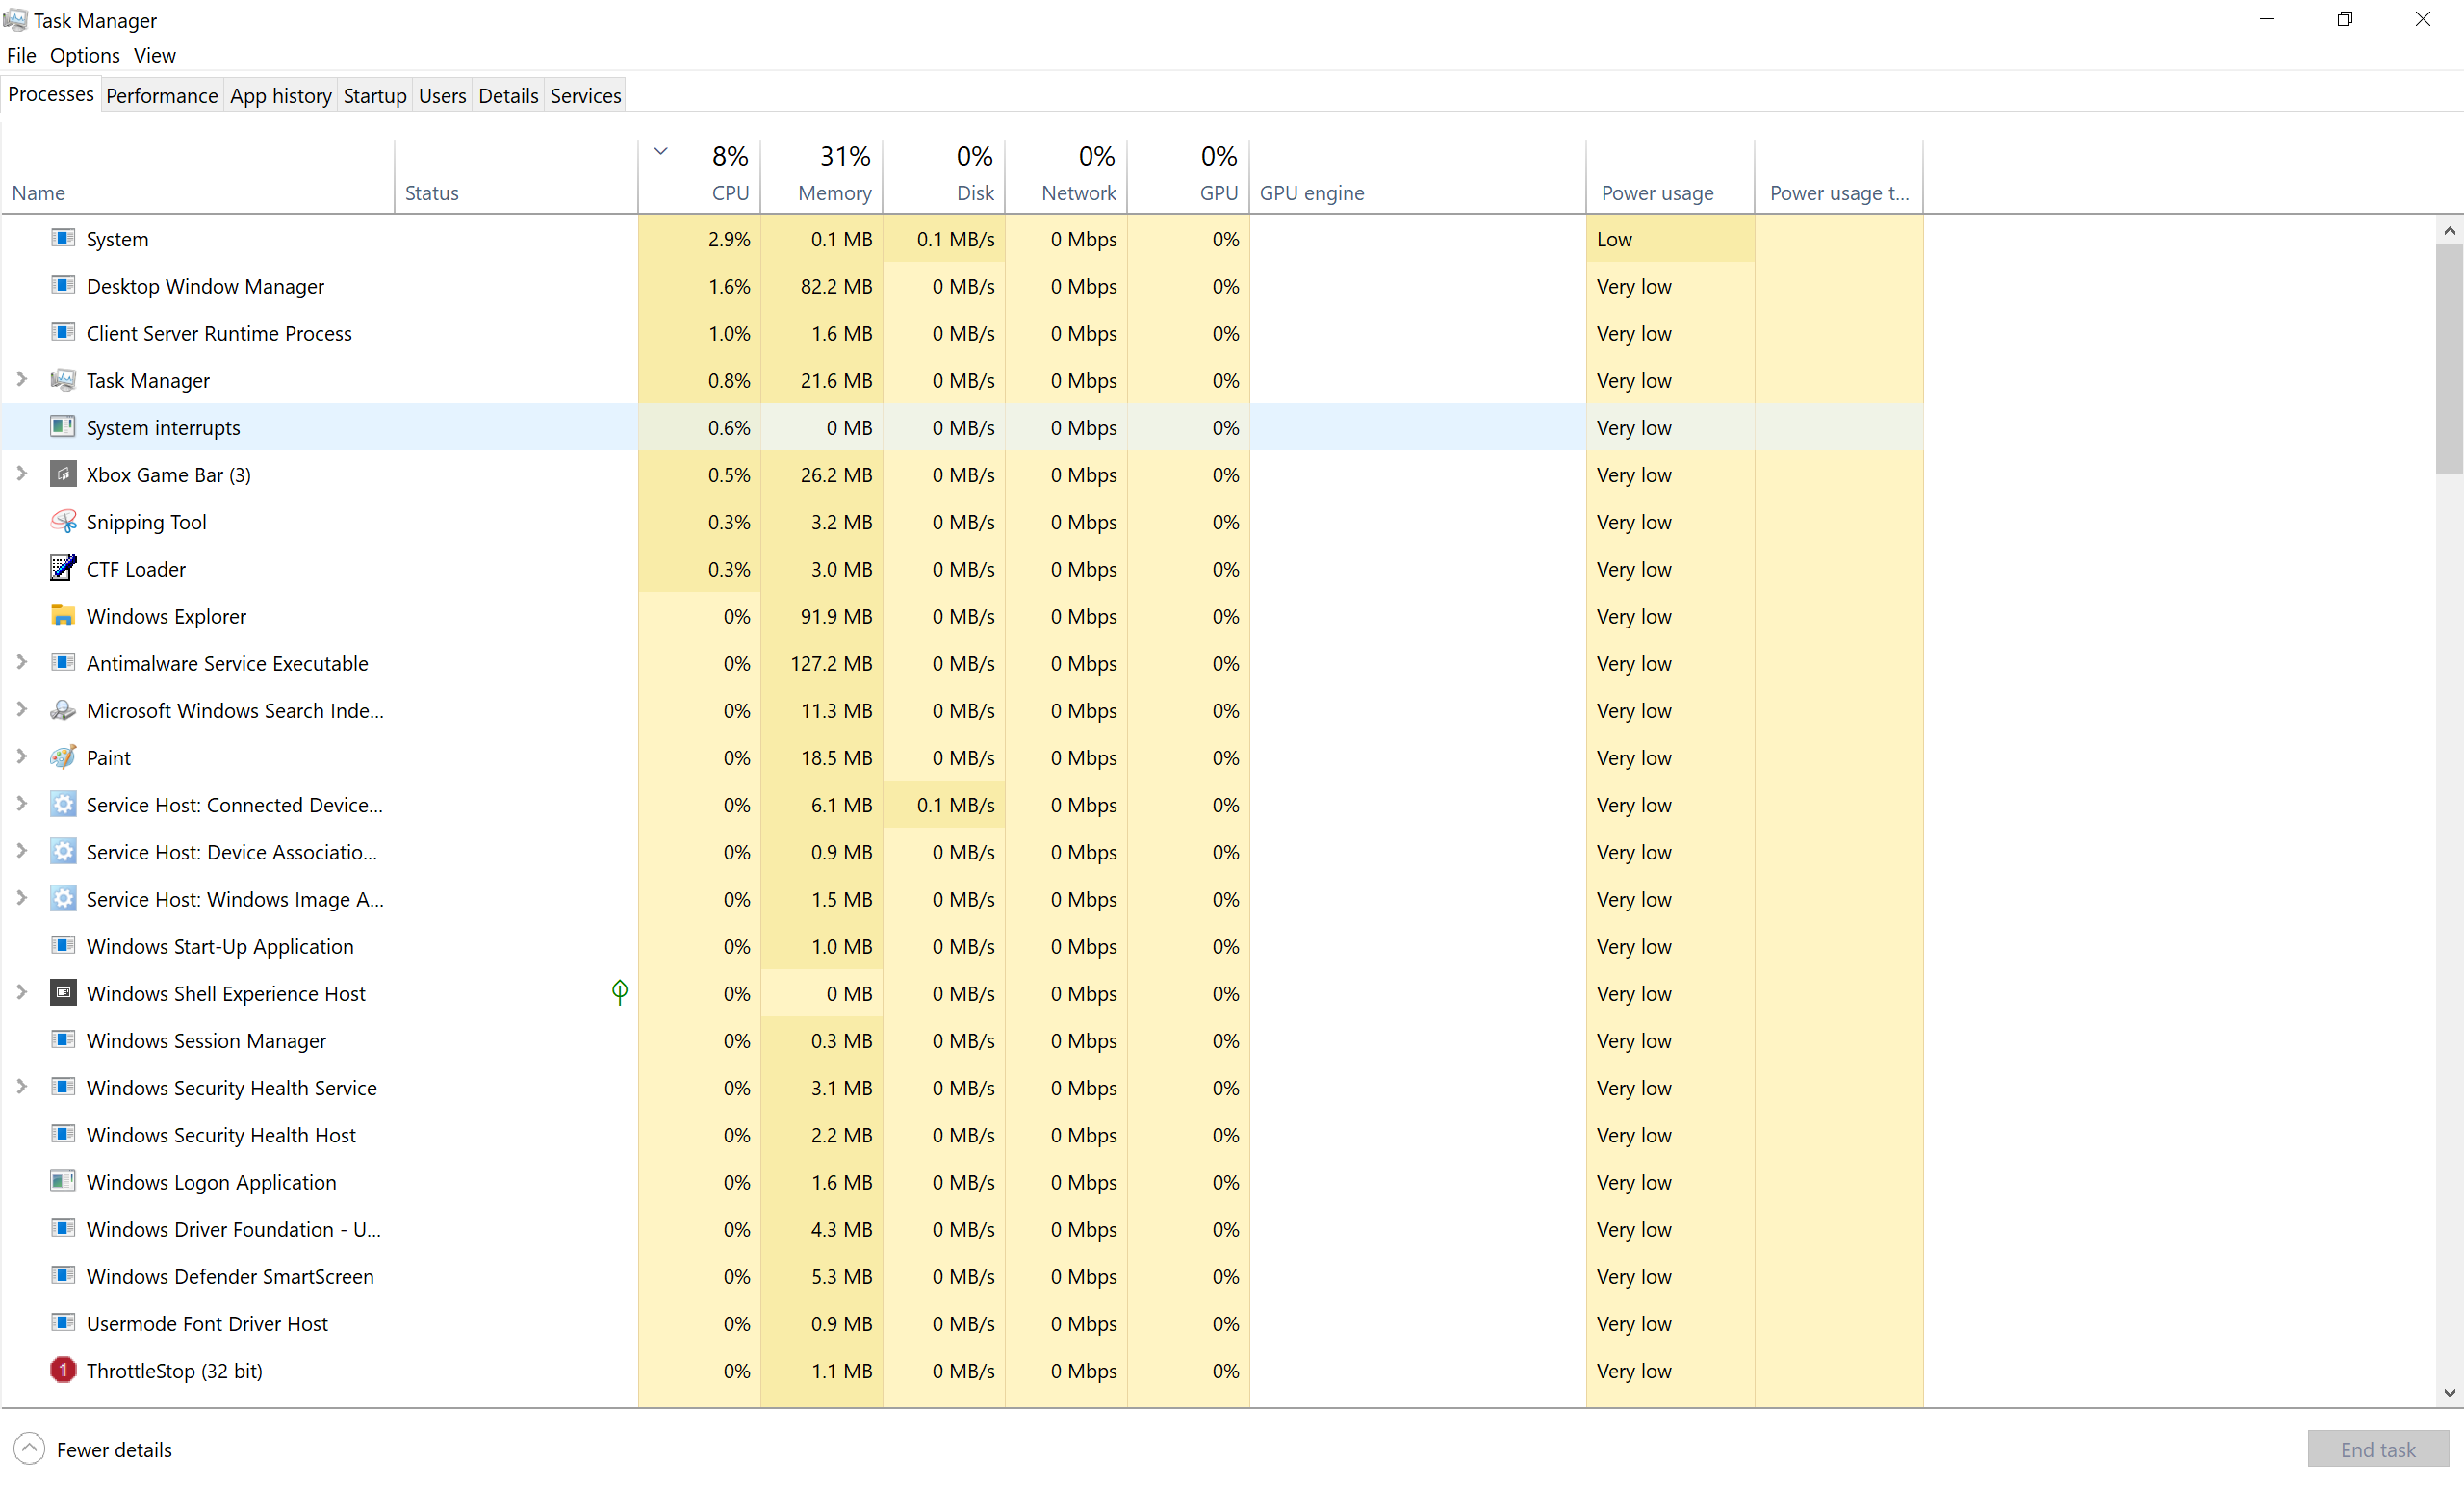
Task: Switch to the Services tab
Action: [x=586, y=95]
